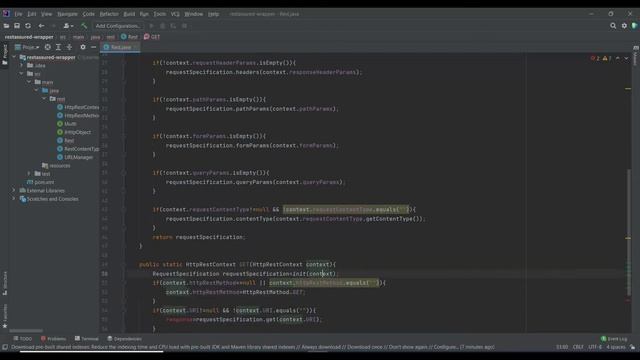
Task: Open the Dependencies tool window
Action: pyautogui.click(x=124, y=339)
